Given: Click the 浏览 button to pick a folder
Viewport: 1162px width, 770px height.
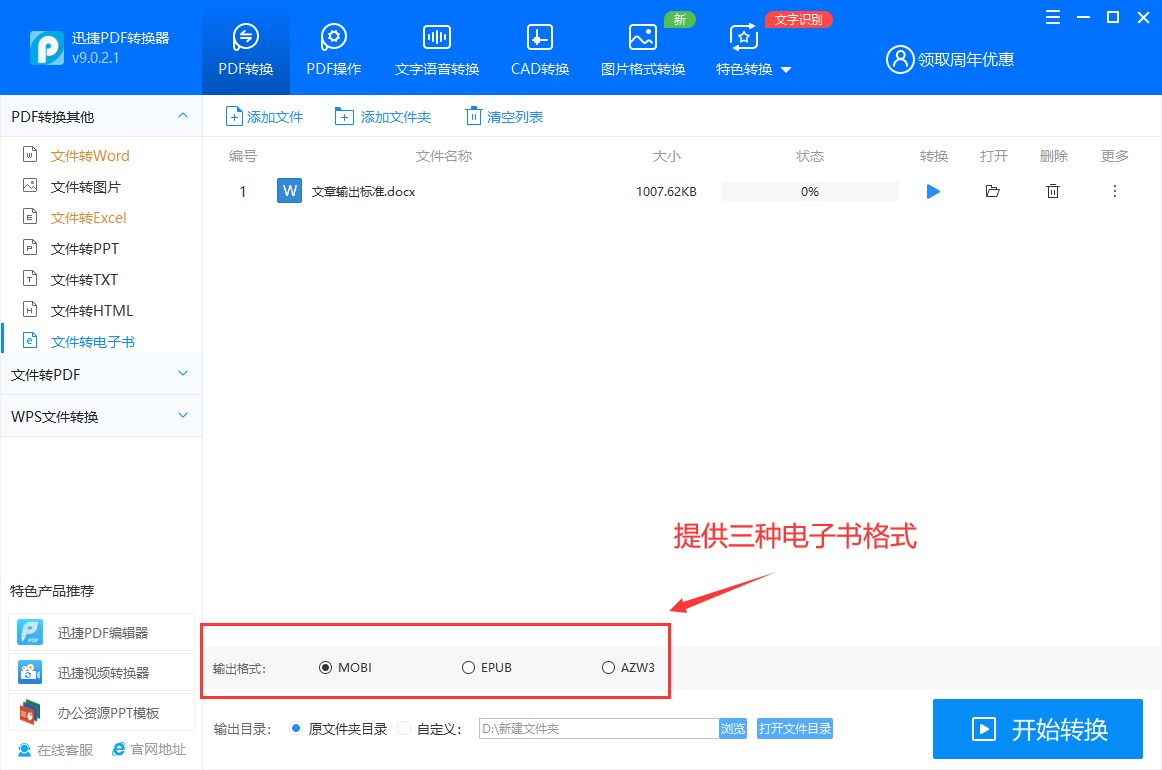Looking at the screenshot, I should click(x=733, y=728).
